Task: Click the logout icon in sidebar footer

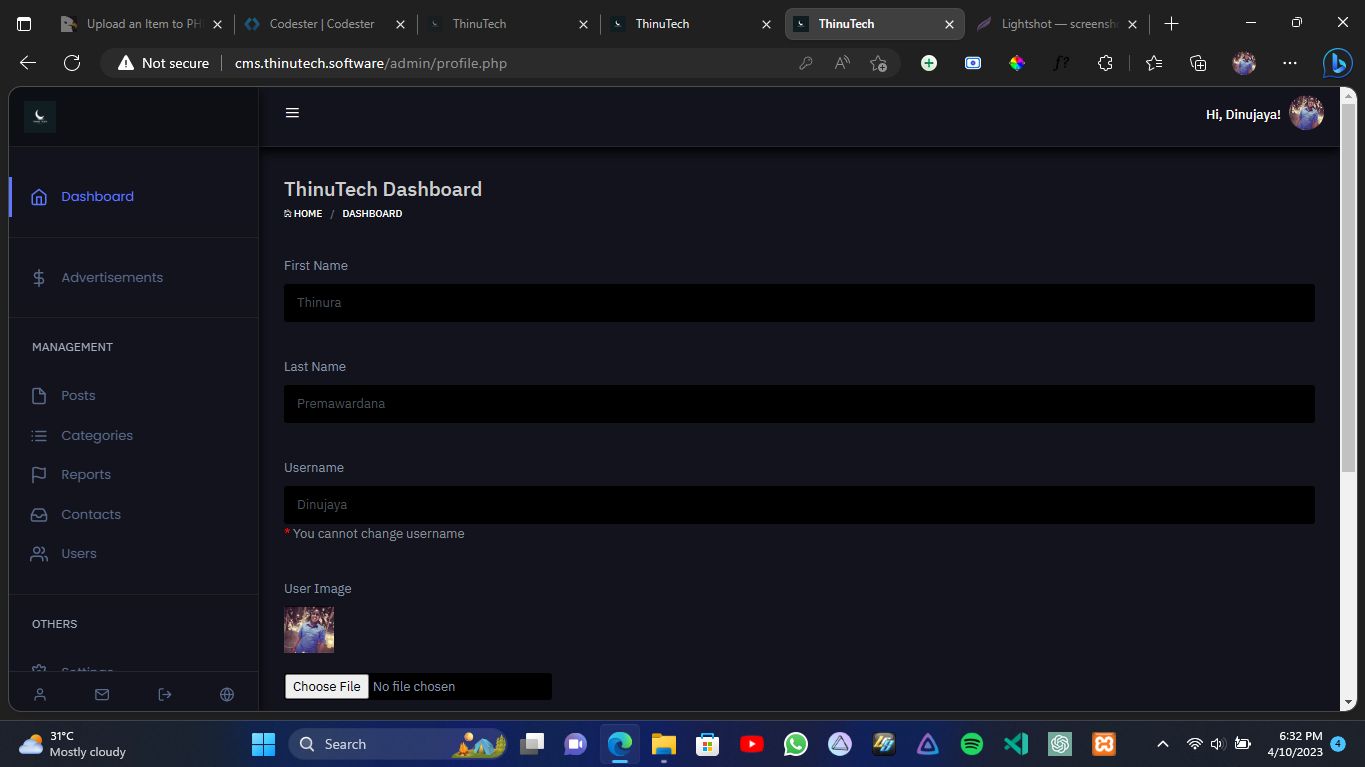Action: tap(165, 694)
